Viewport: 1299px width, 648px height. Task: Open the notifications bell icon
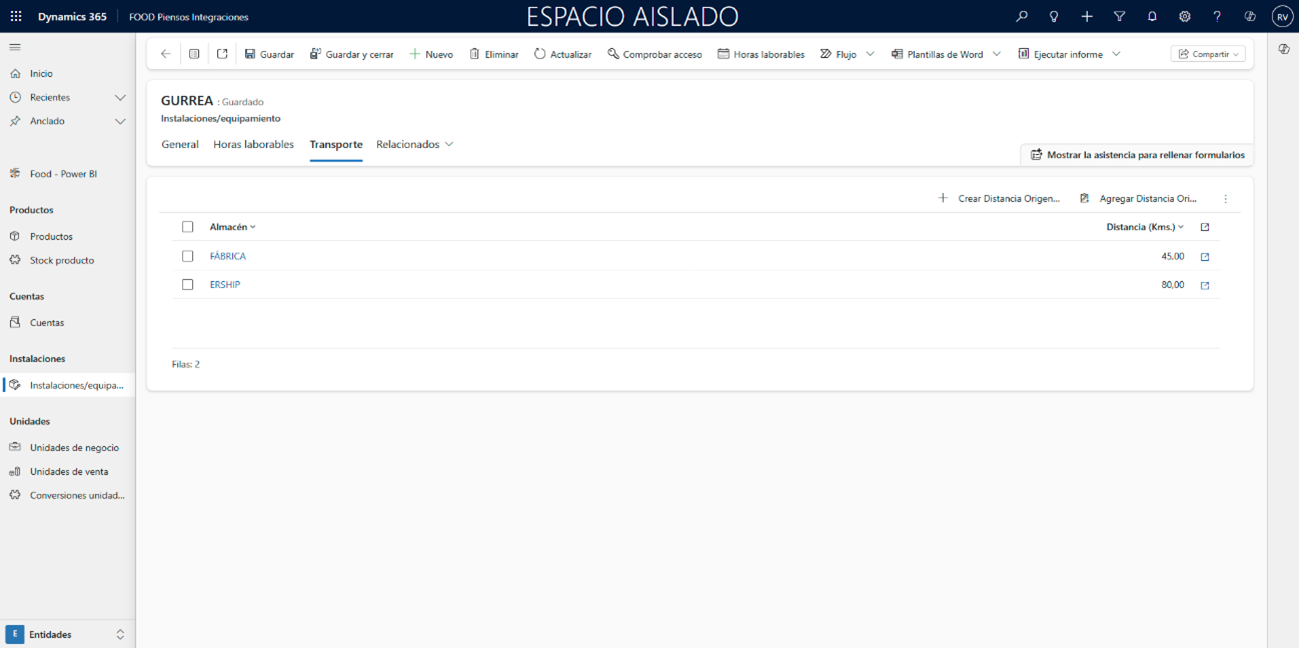tap(1152, 17)
